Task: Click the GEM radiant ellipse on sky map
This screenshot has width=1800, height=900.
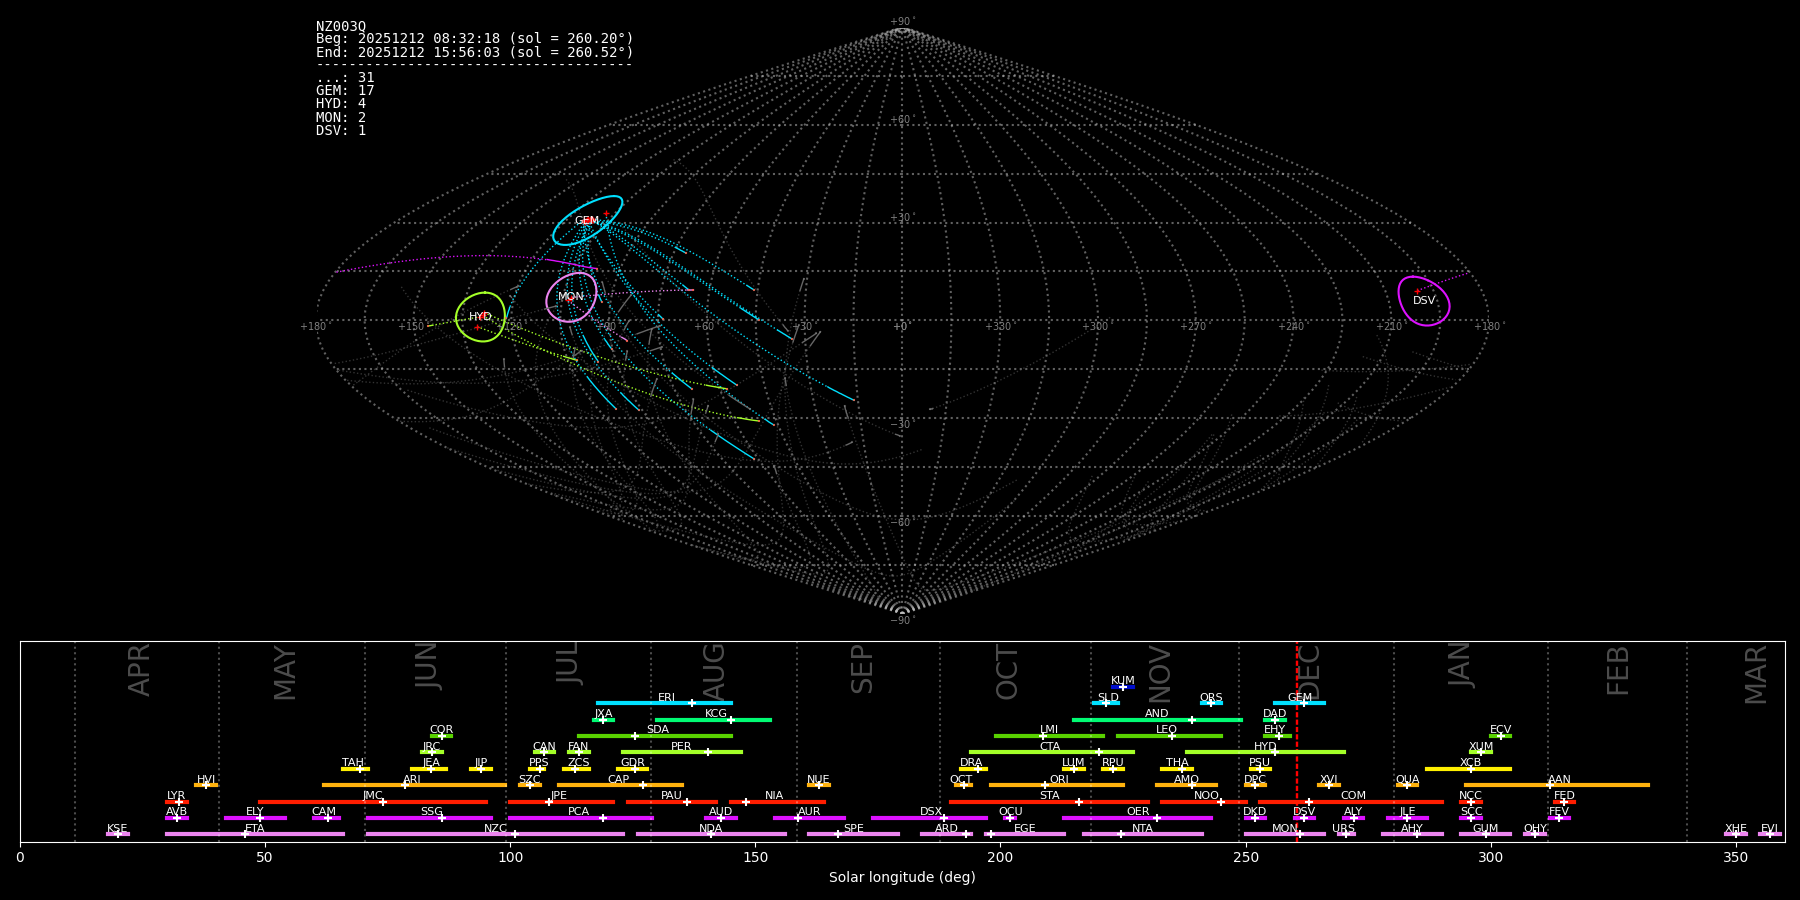Action: click(x=588, y=221)
